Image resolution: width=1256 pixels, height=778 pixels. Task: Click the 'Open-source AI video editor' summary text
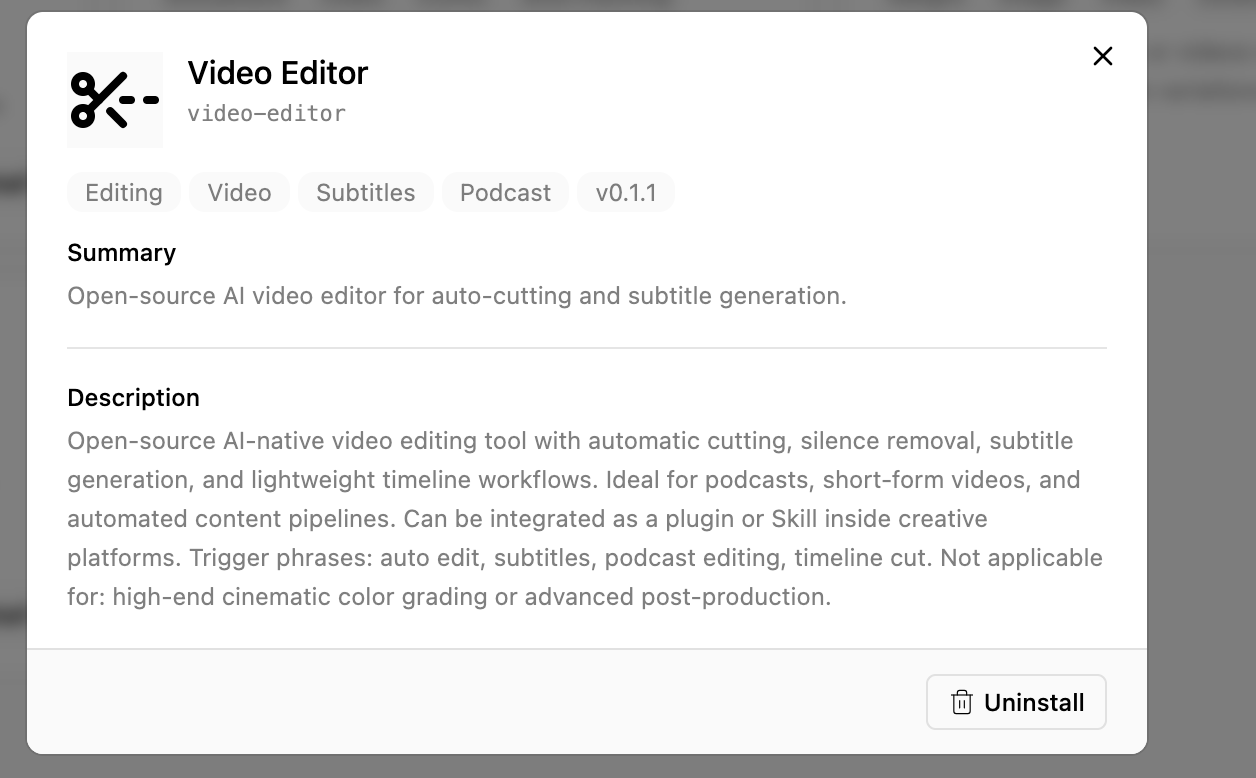[457, 296]
